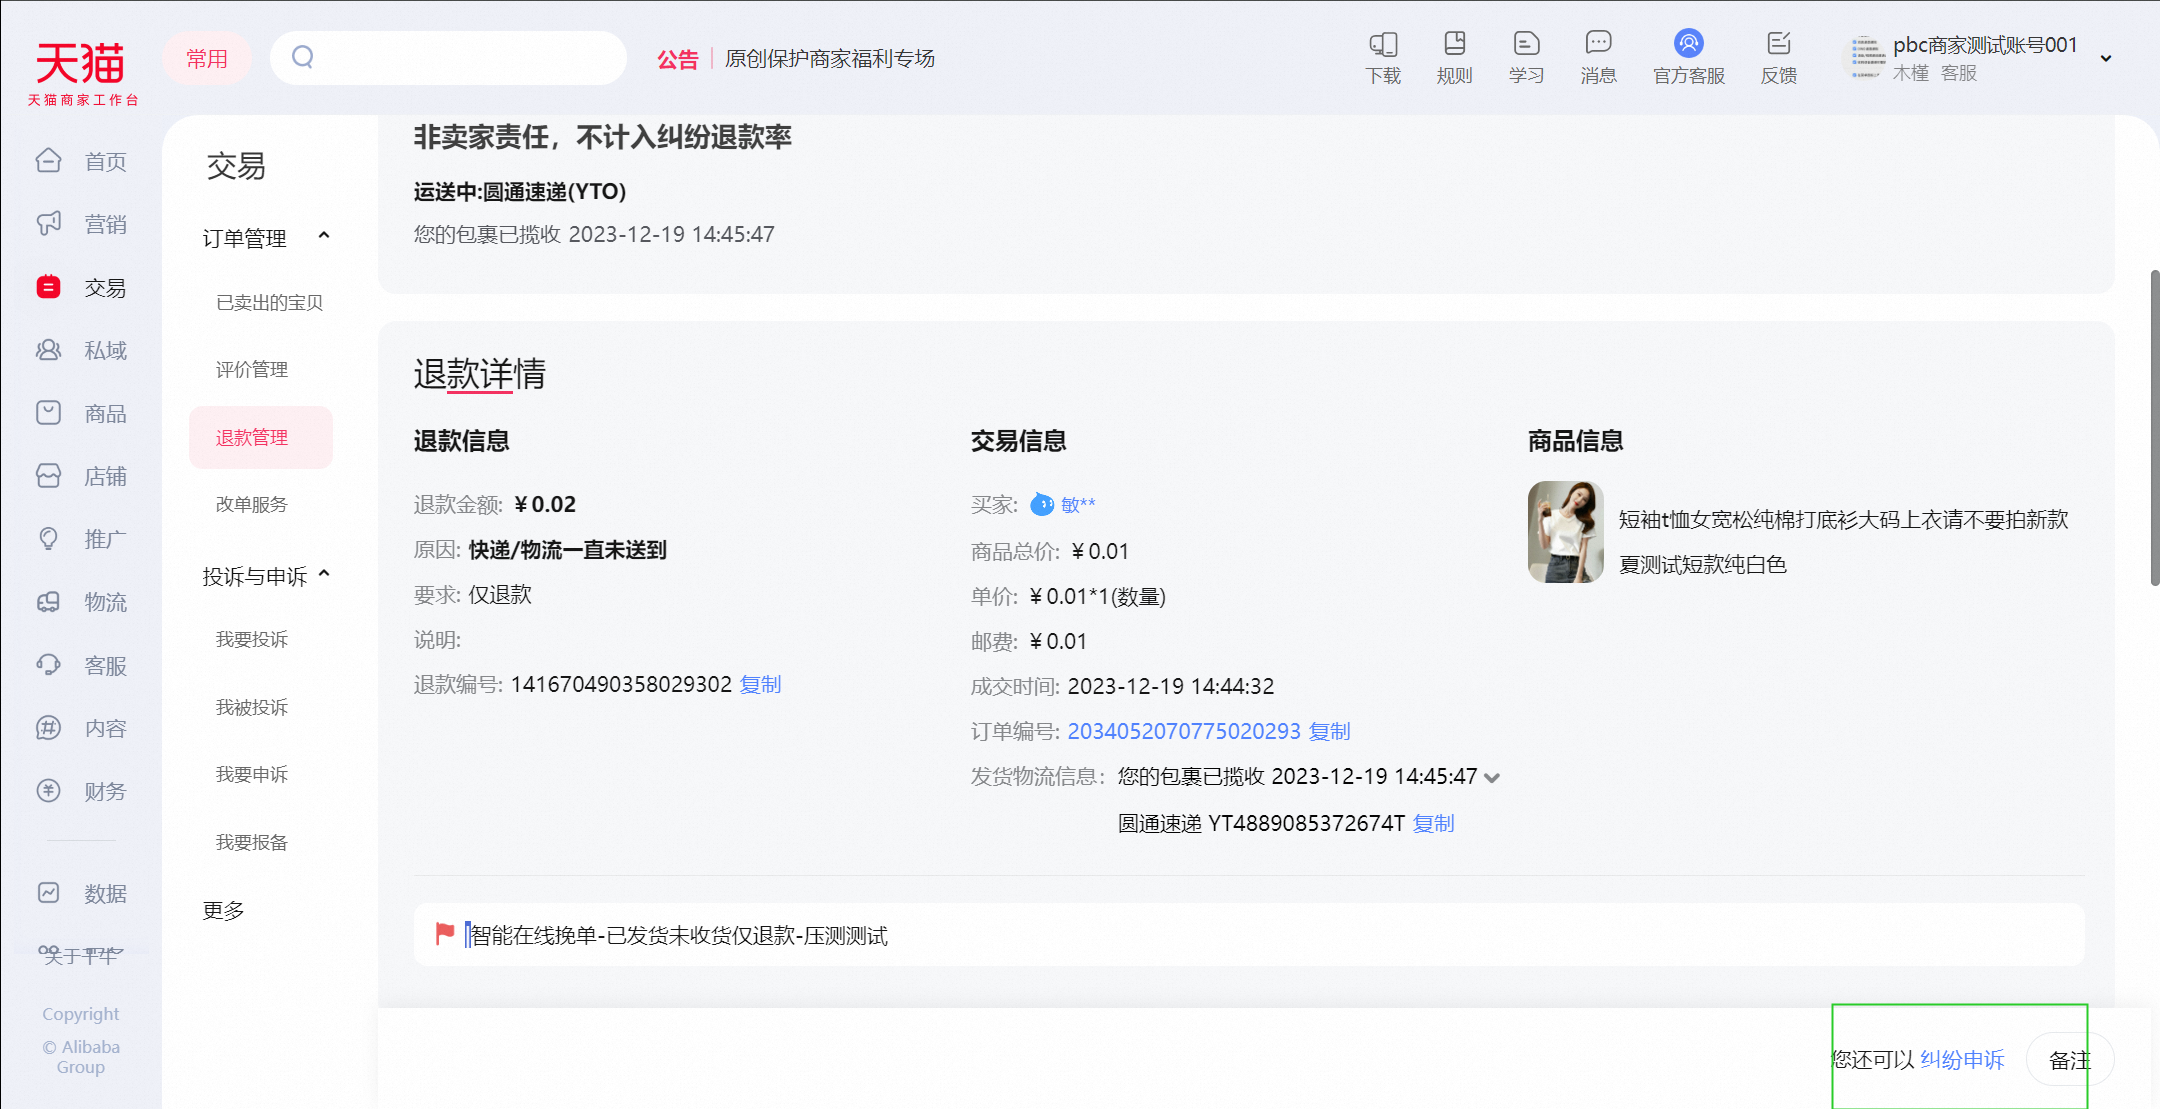Collapse 订单管理 section chevron

324,236
